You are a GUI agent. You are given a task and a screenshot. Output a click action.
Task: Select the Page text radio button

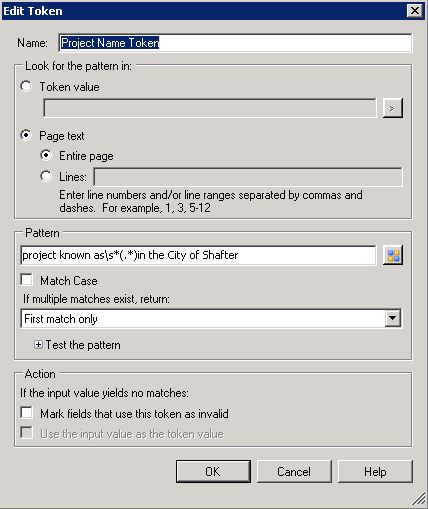coord(26,135)
